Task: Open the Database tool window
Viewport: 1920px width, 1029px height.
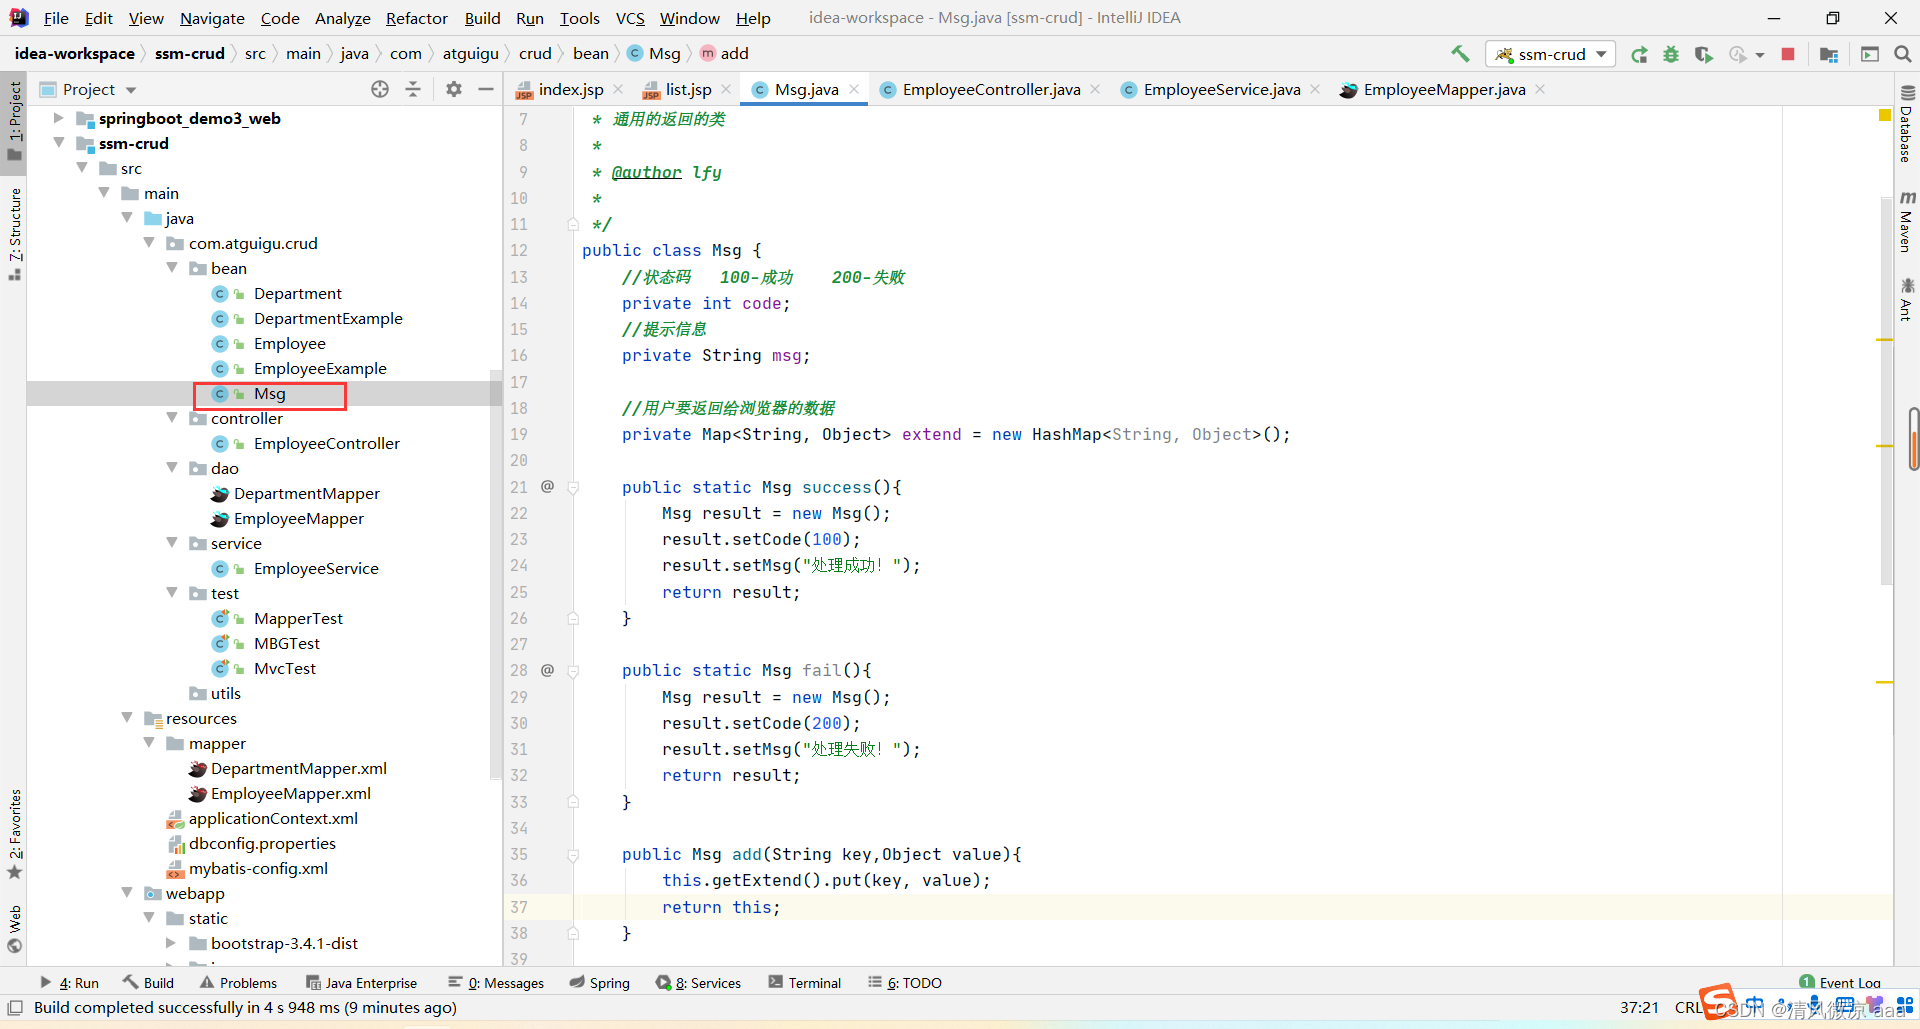Action: [1906, 124]
